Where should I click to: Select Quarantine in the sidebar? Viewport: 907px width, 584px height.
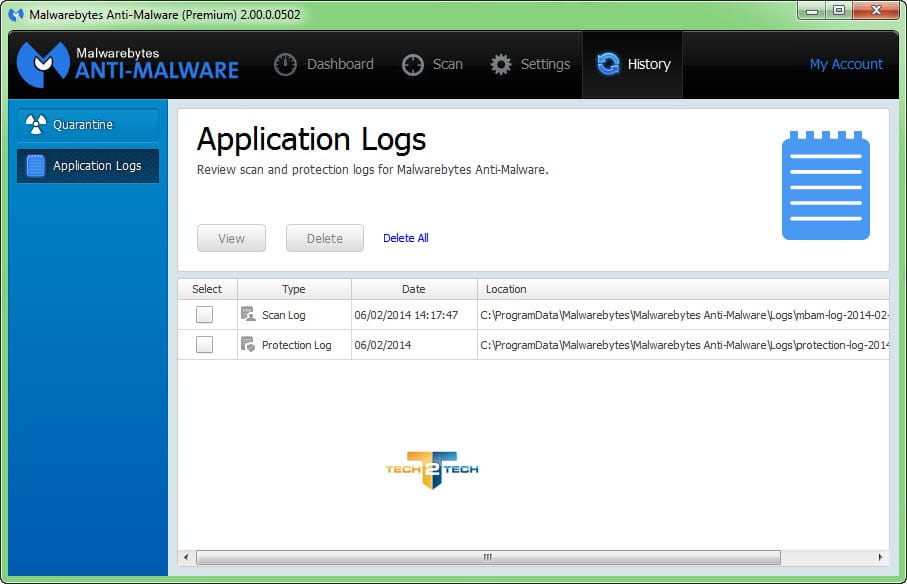[x=88, y=125]
